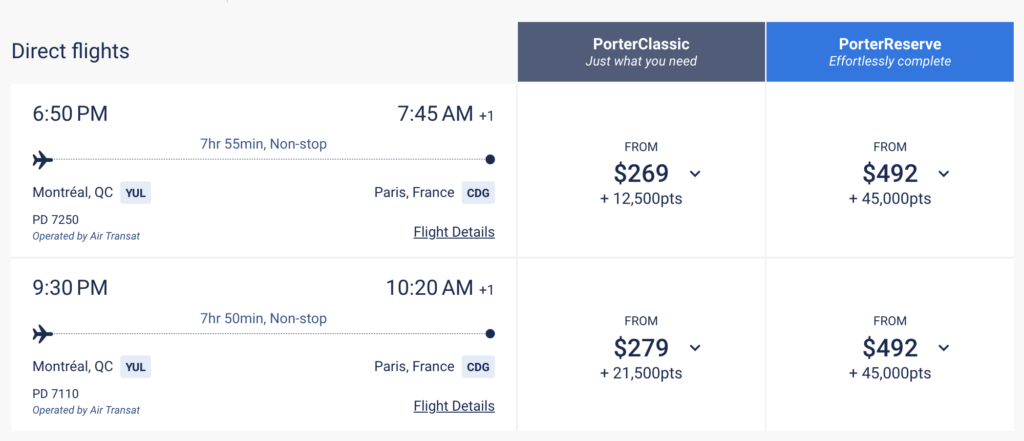Click the airplane icon on the 9:30 PM flight
The height and width of the screenshot is (441, 1024).
click(42, 334)
